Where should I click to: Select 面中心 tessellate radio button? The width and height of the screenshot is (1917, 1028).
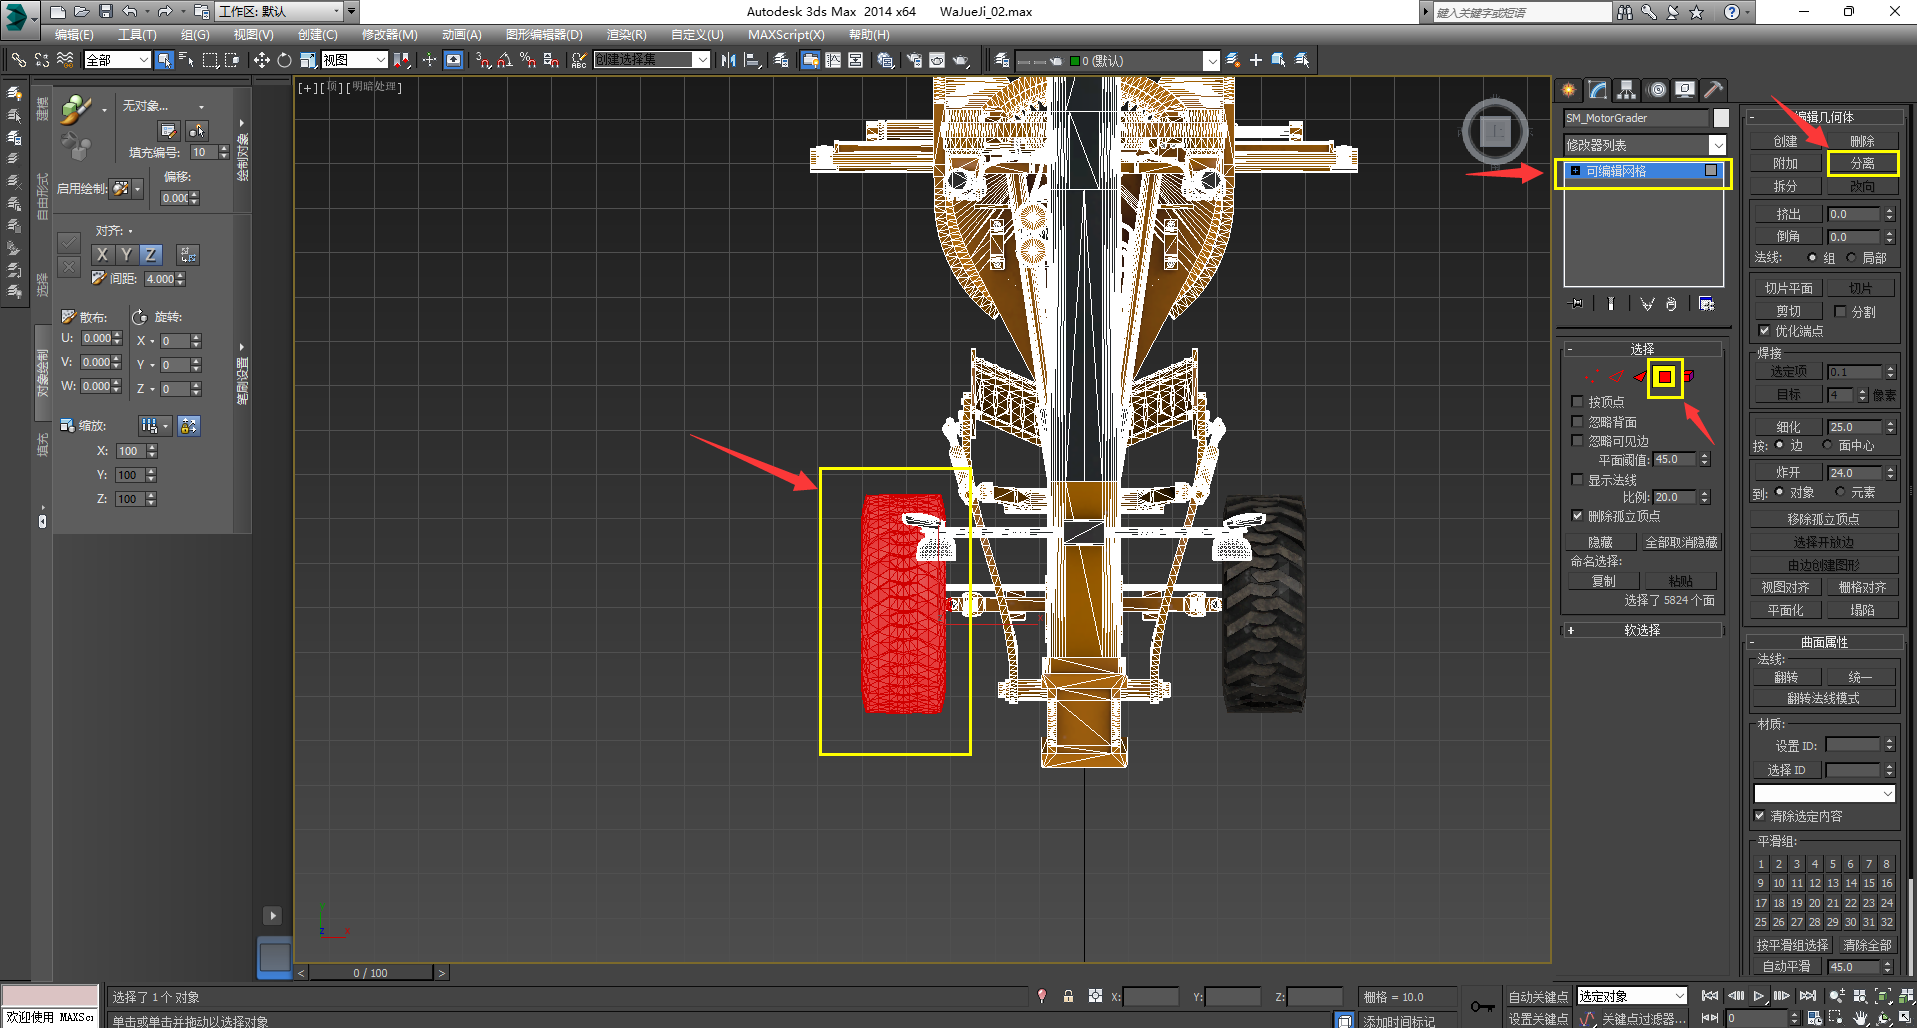coord(1828,445)
